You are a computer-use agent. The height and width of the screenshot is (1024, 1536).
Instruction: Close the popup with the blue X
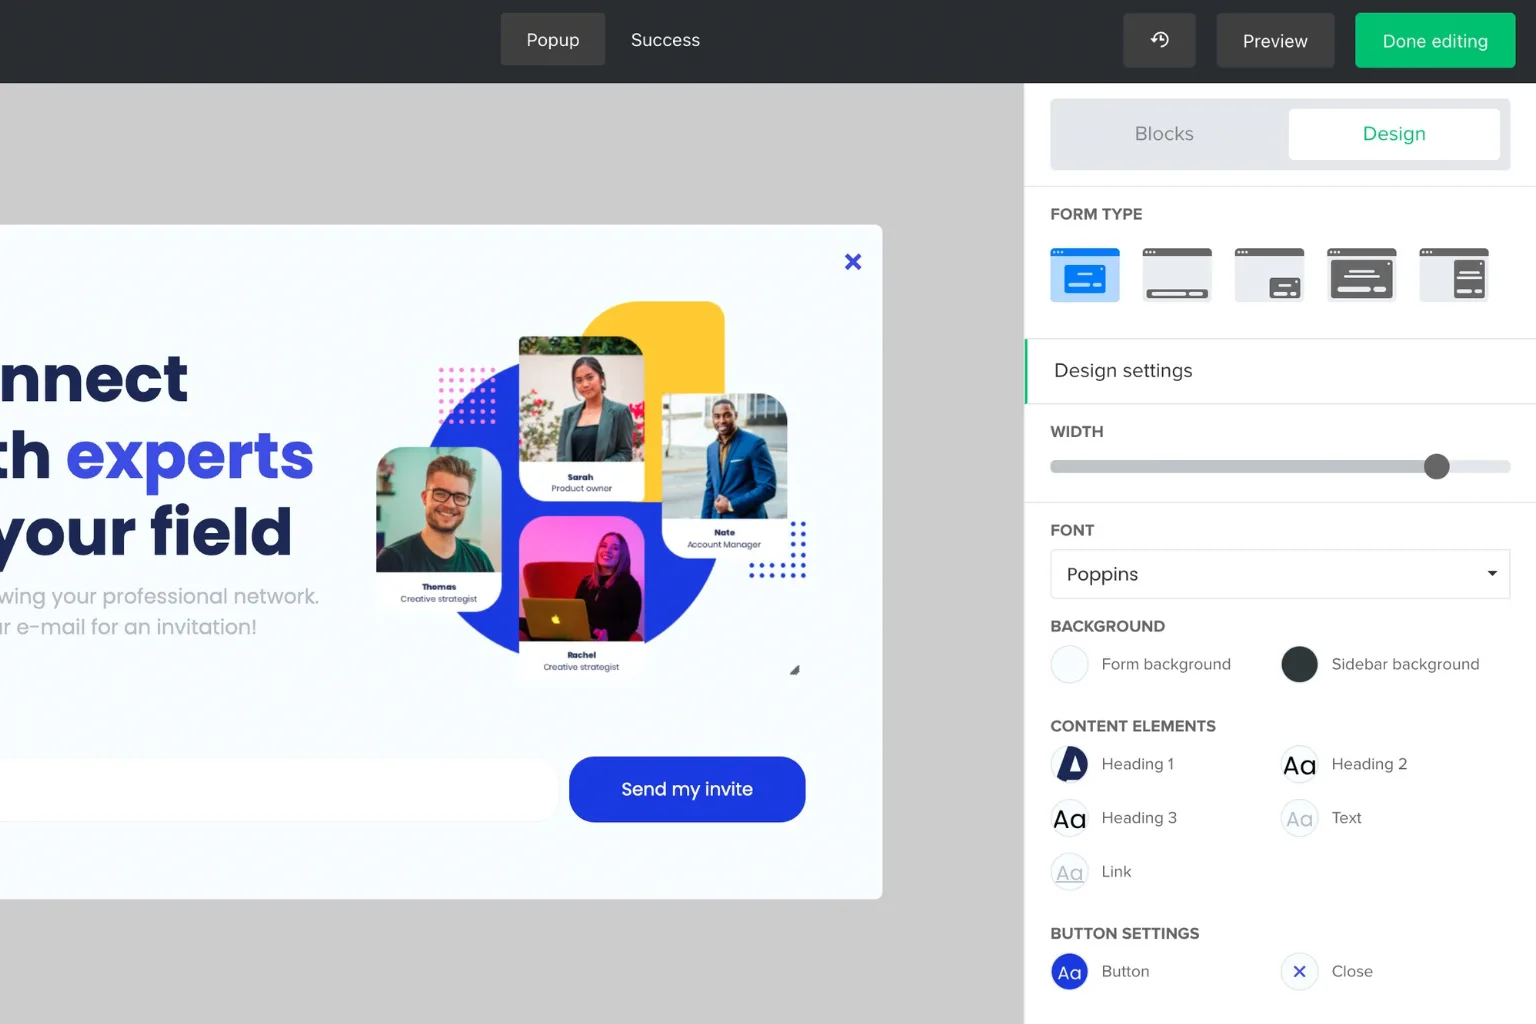click(x=853, y=262)
